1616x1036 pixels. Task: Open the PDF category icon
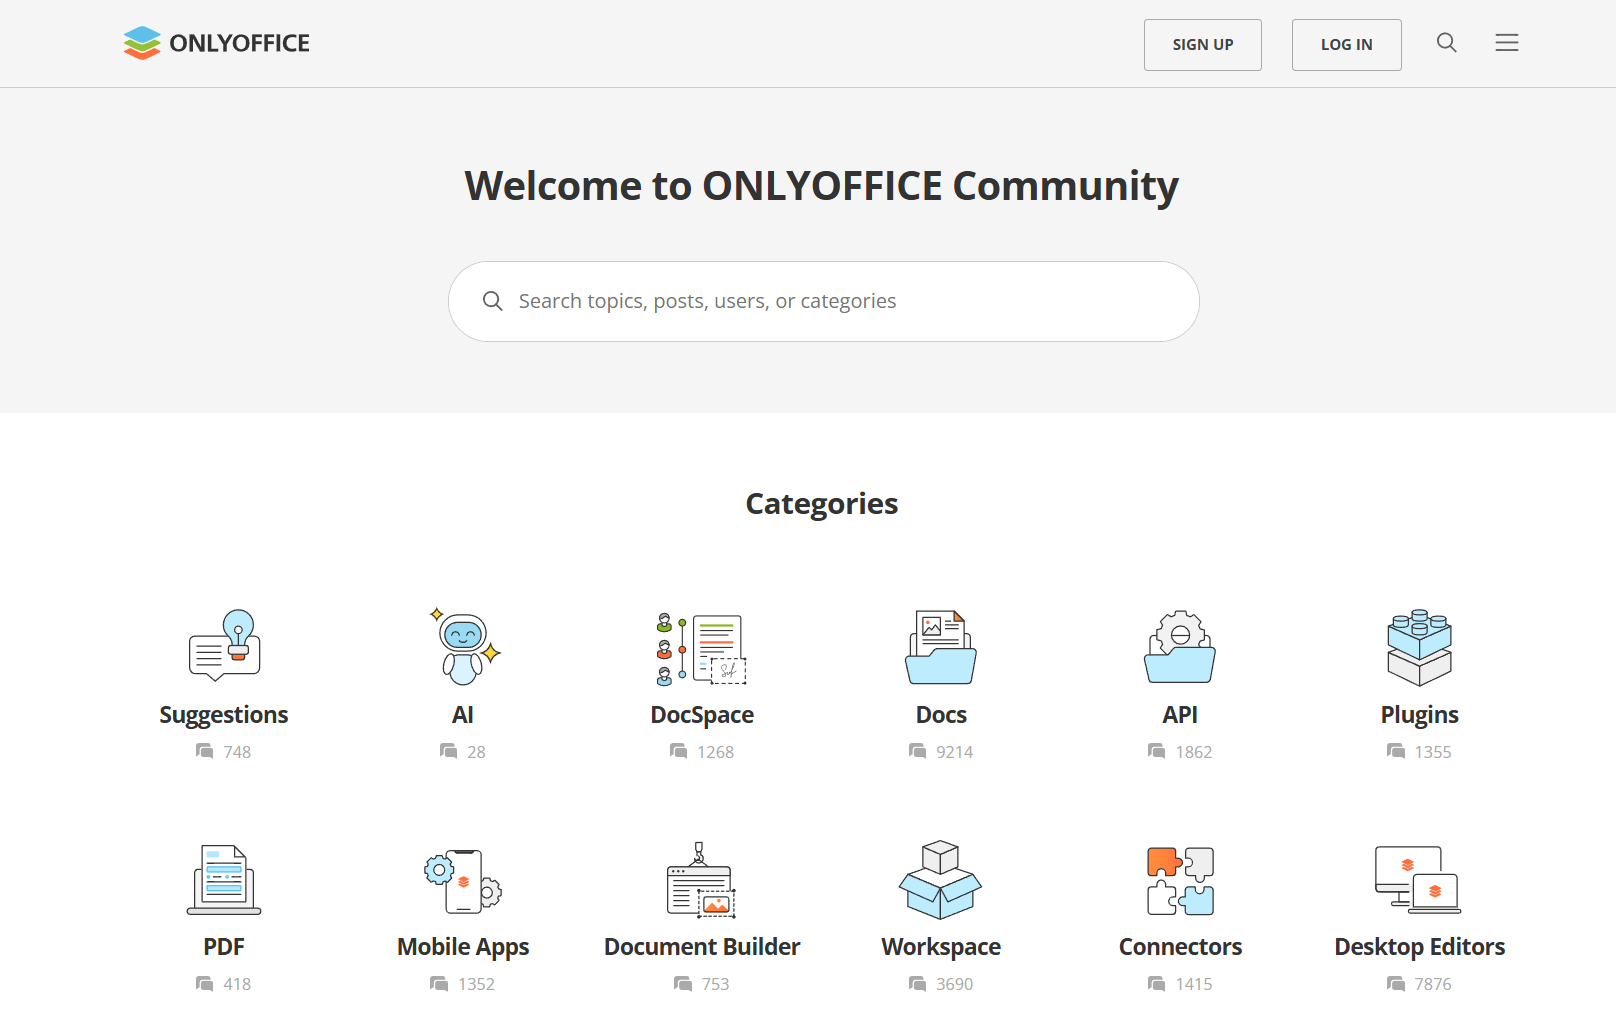pyautogui.click(x=224, y=880)
